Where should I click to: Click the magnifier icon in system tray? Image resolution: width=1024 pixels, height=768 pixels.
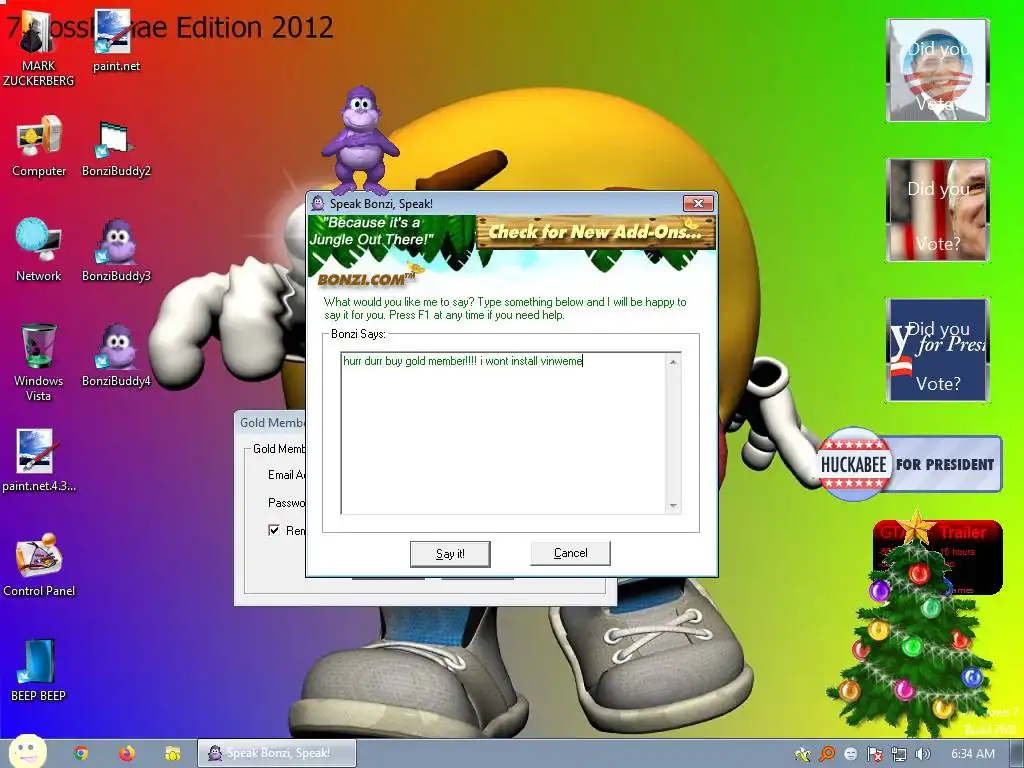tap(827, 754)
